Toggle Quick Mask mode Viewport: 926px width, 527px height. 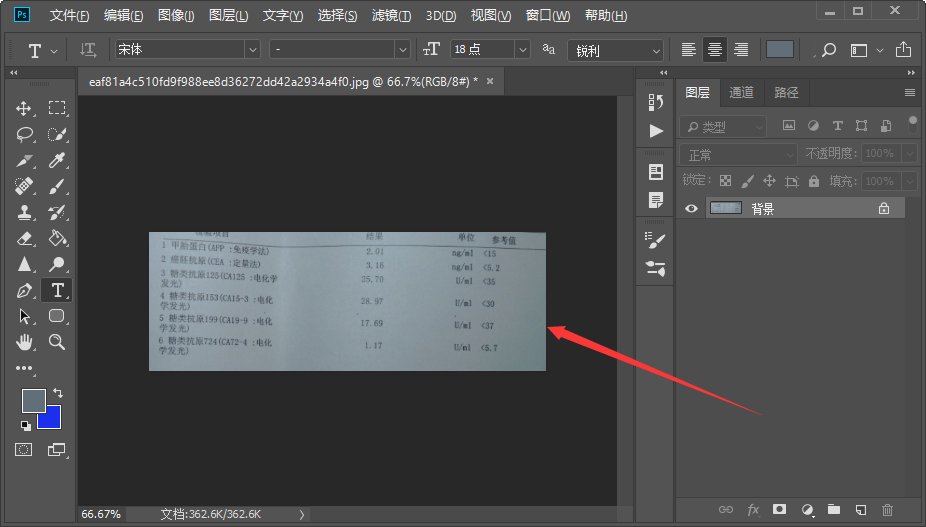click(24, 450)
